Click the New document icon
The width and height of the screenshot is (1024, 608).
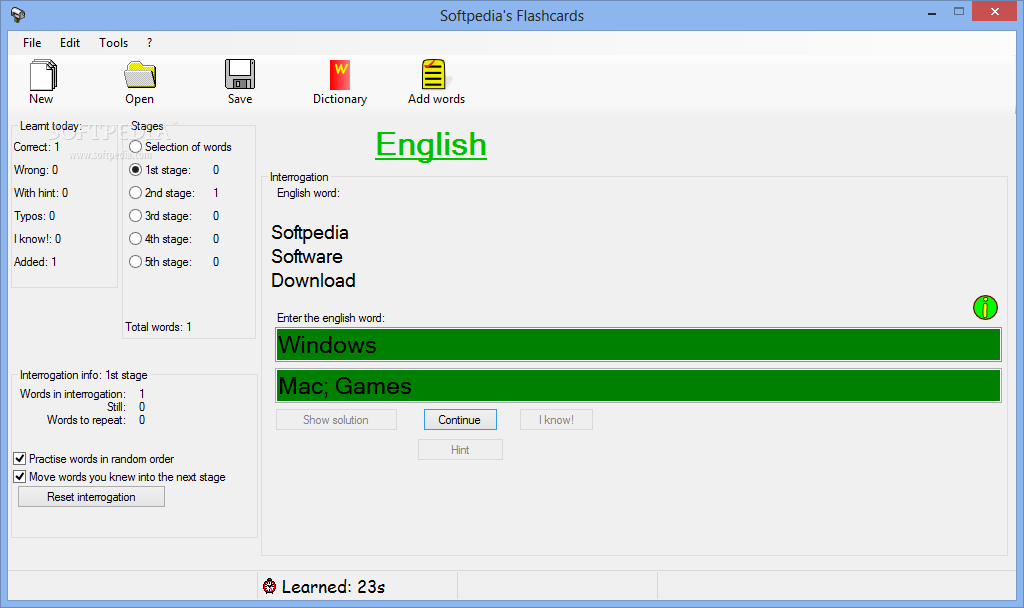tap(43, 74)
